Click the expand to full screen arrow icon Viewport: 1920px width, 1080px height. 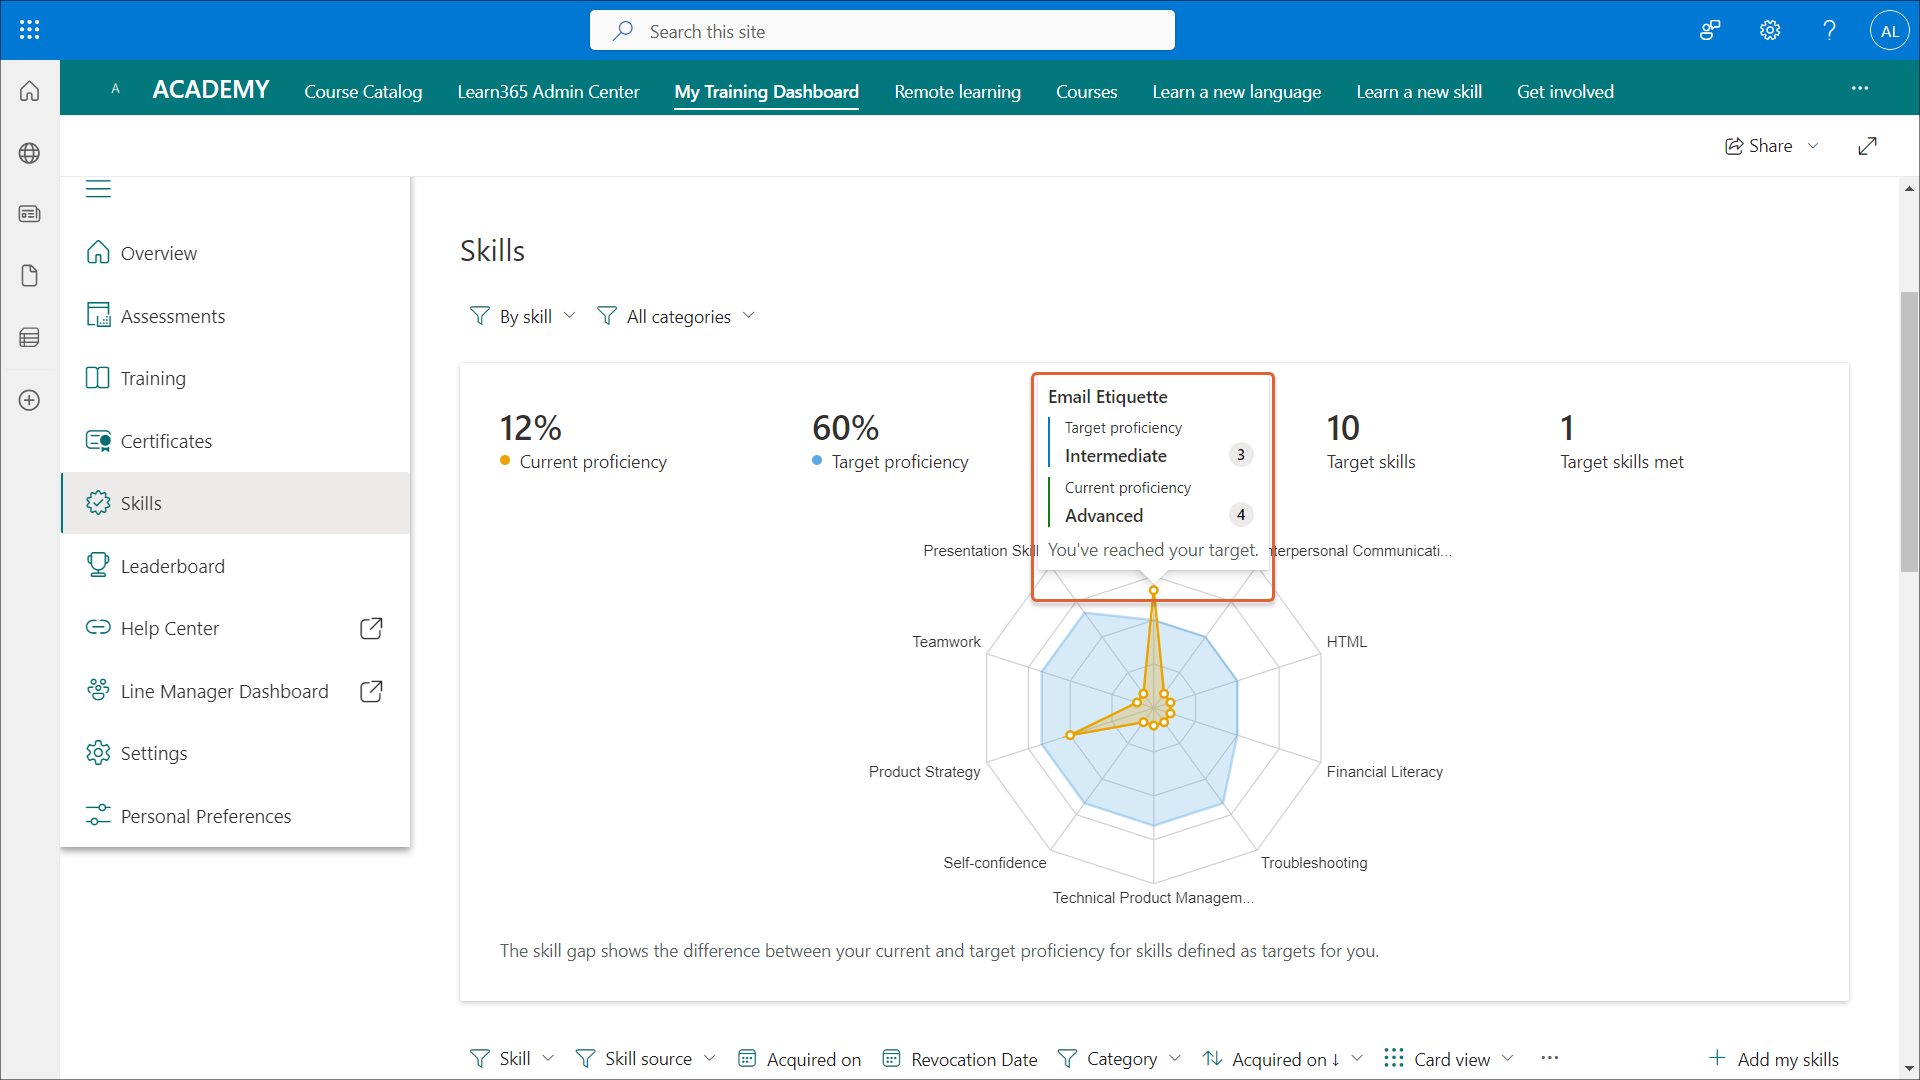pyautogui.click(x=1867, y=146)
